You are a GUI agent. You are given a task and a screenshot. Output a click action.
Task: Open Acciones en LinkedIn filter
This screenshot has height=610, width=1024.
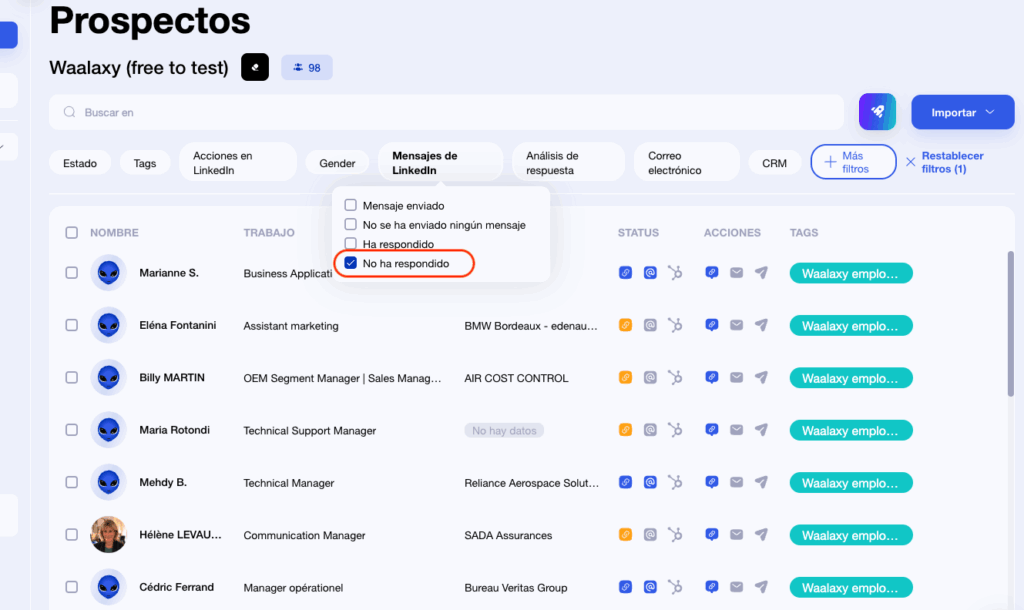[x=238, y=163]
